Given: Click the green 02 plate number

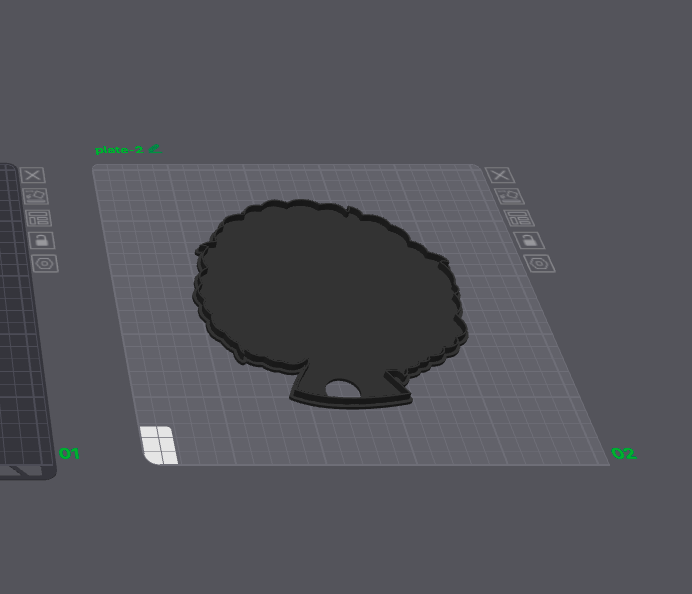Looking at the screenshot, I should [624, 453].
